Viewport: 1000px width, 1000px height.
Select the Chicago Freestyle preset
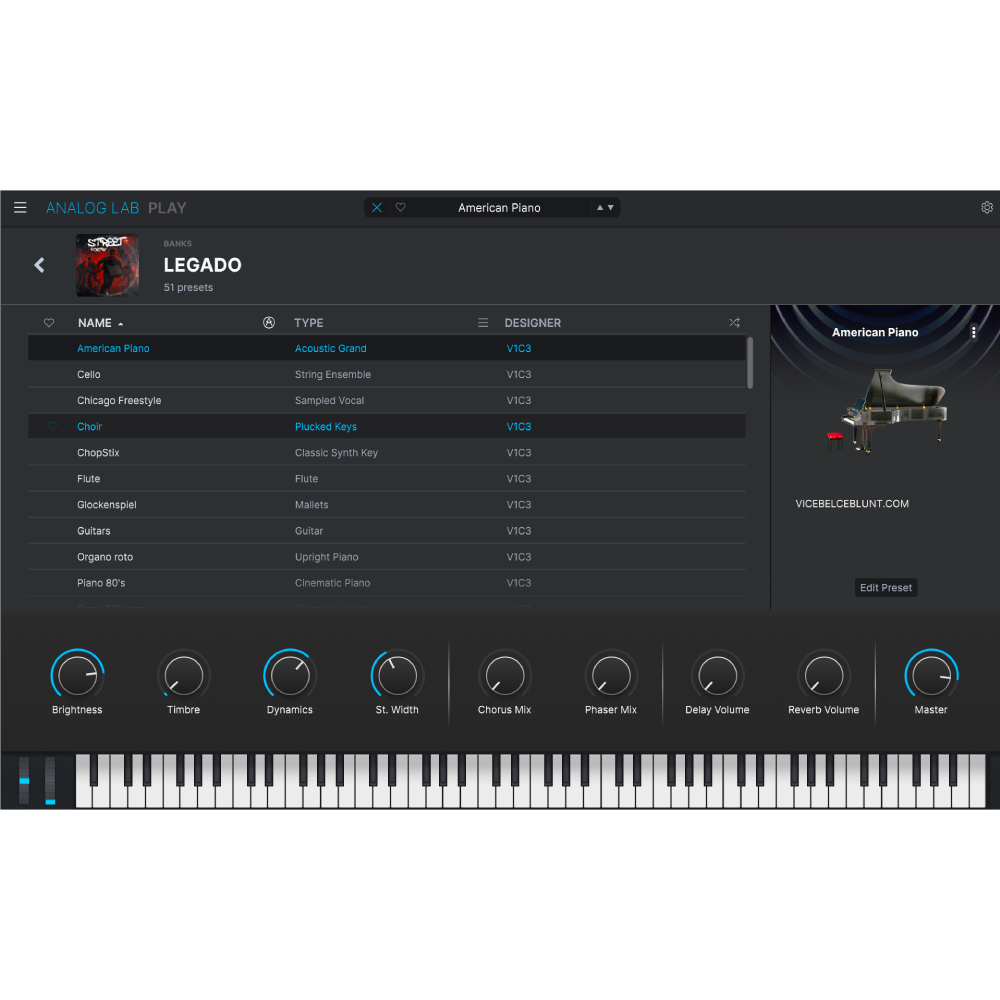(x=119, y=401)
